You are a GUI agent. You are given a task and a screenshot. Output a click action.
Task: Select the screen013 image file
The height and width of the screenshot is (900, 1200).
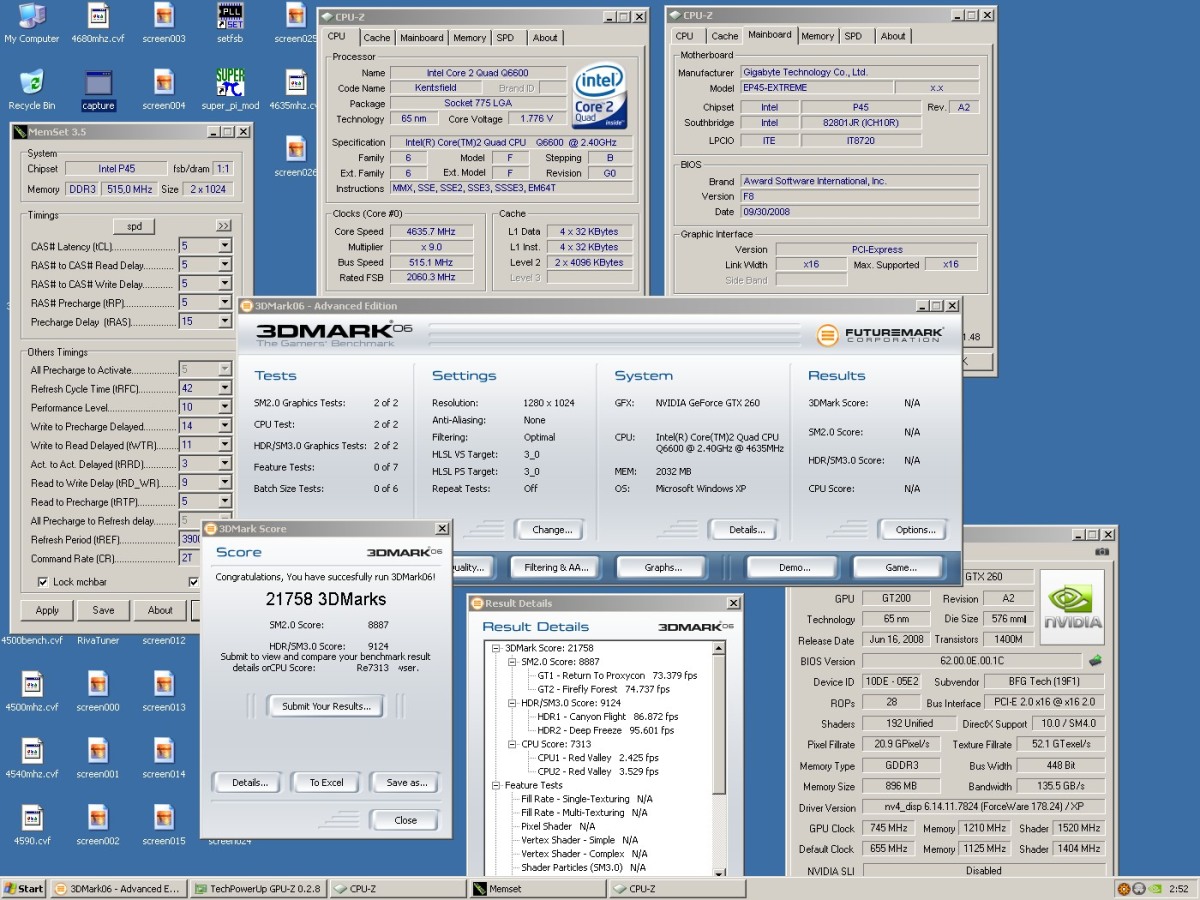click(164, 691)
